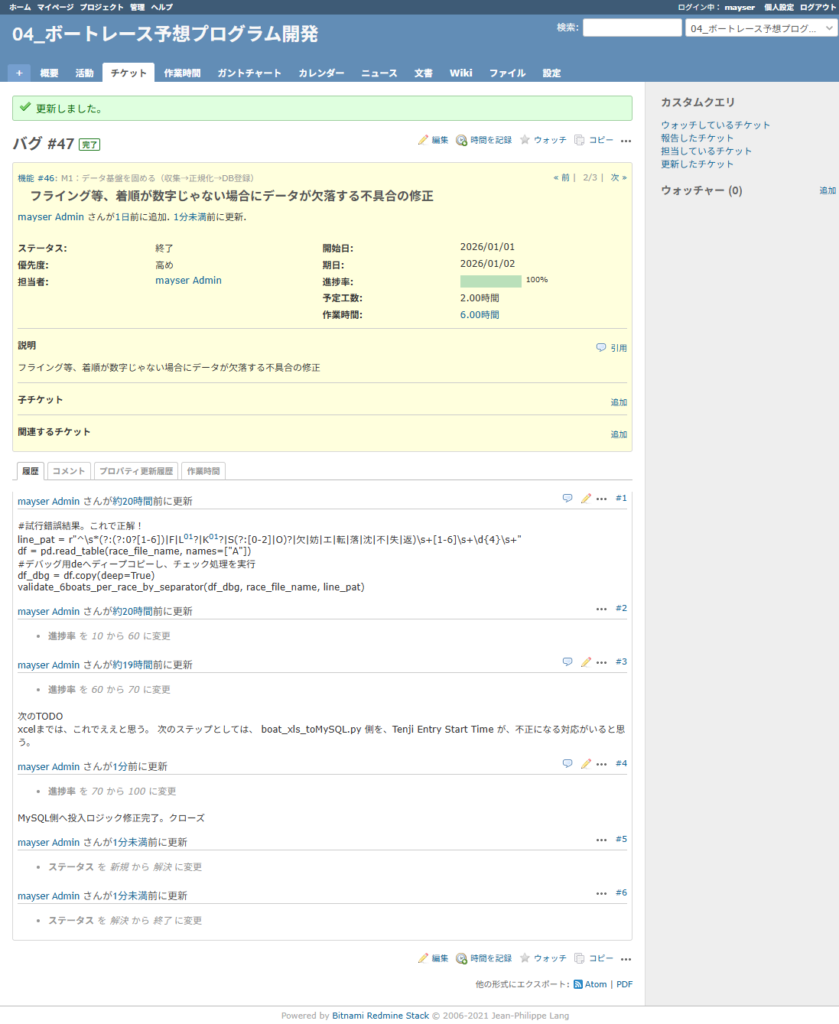Open the project jump dropdown
The image size is (839, 1024).
point(760,29)
